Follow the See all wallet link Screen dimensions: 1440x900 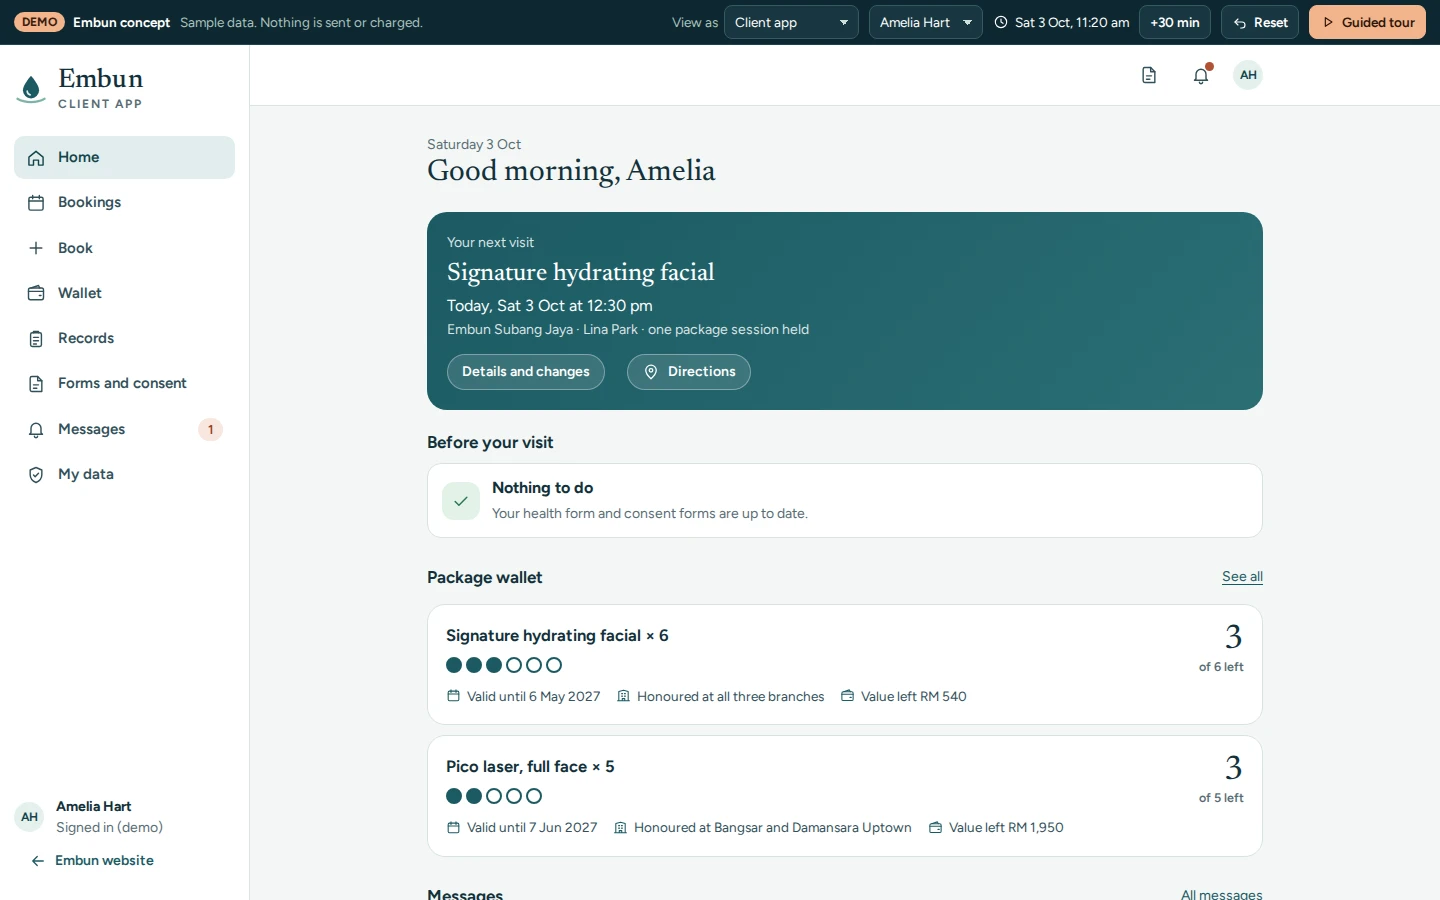click(x=1242, y=577)
